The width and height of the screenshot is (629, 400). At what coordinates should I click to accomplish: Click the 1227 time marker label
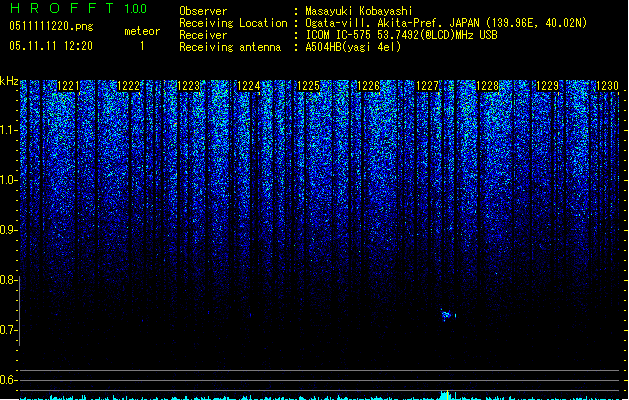428,86
